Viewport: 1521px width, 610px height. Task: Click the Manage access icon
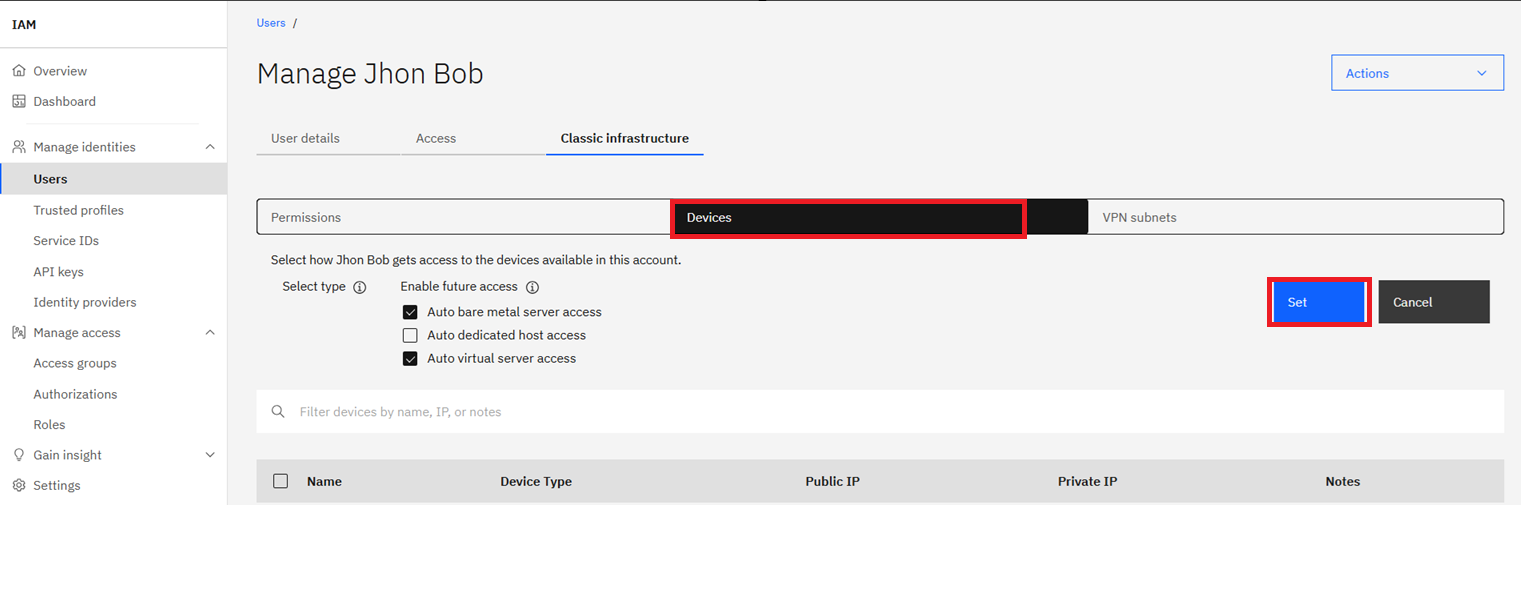tap(19, 333)
